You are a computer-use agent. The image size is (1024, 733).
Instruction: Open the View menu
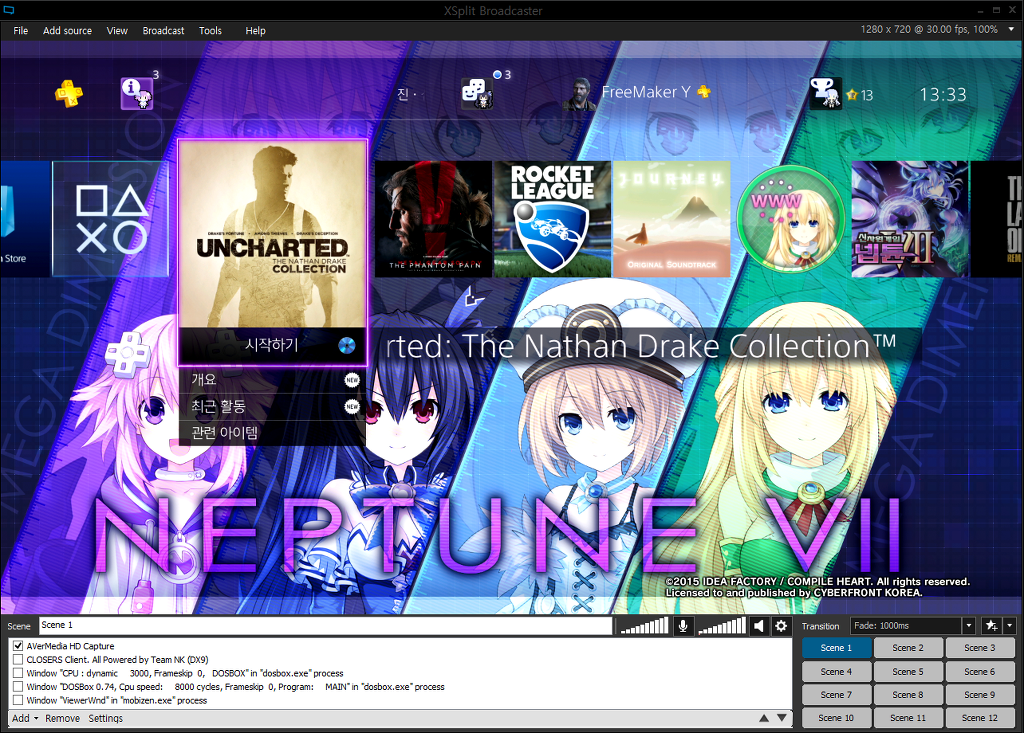[117, 31]
